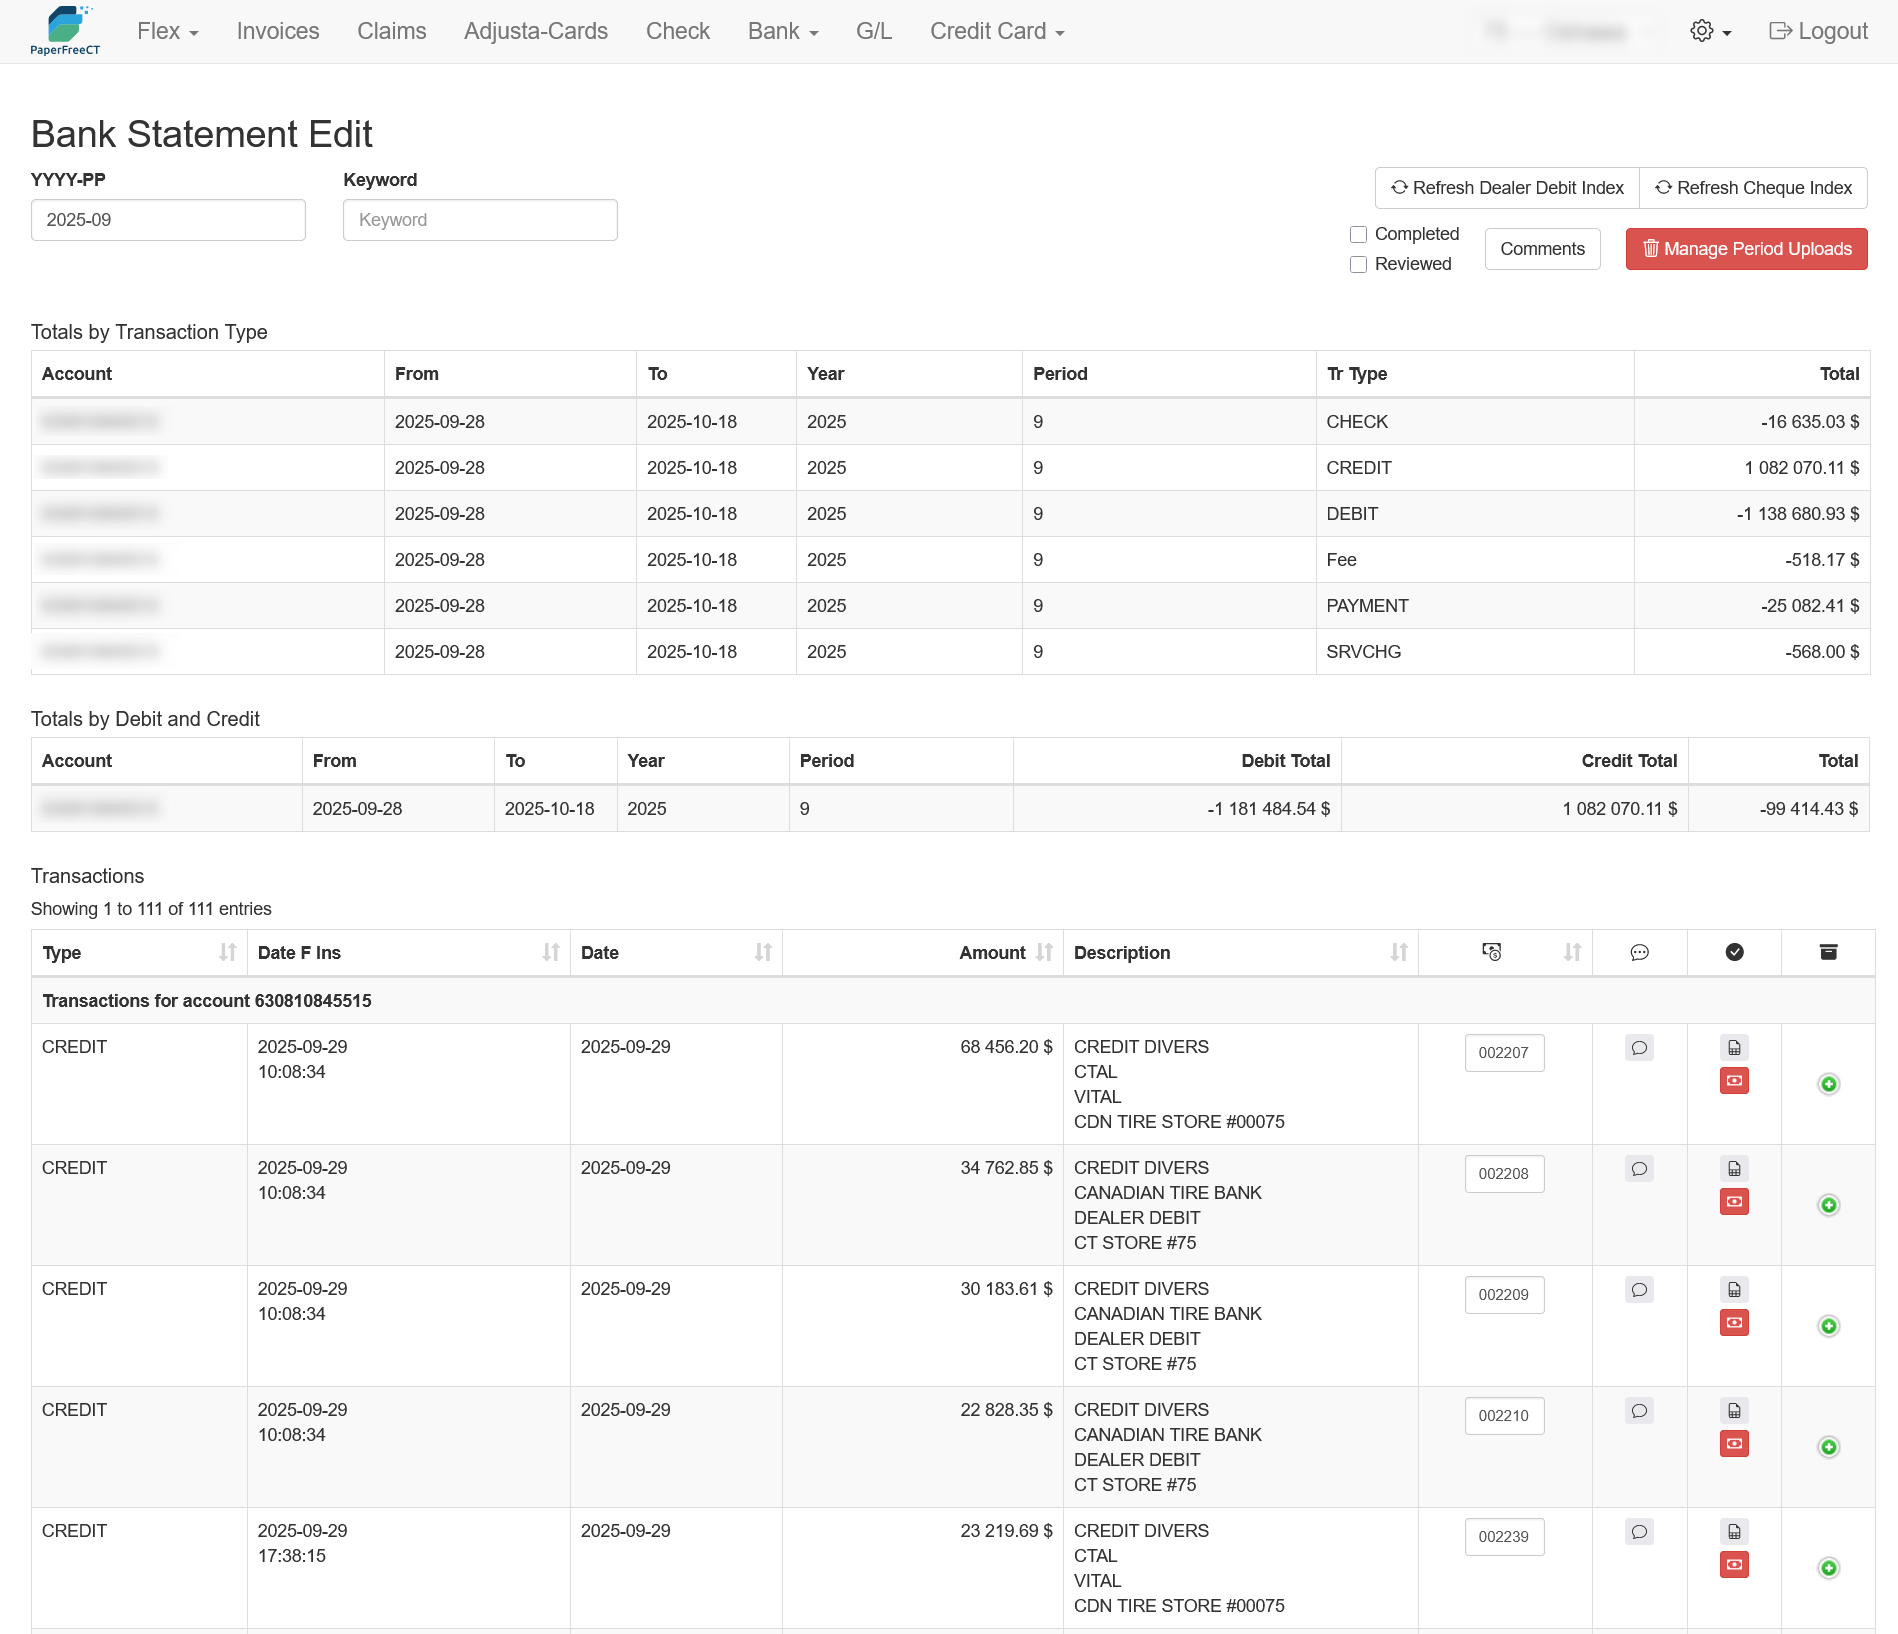Click green plus icon in the 30 183.61 $ row
This screenshot has width=1898, height=1634.
[x=1828, y=1326]
